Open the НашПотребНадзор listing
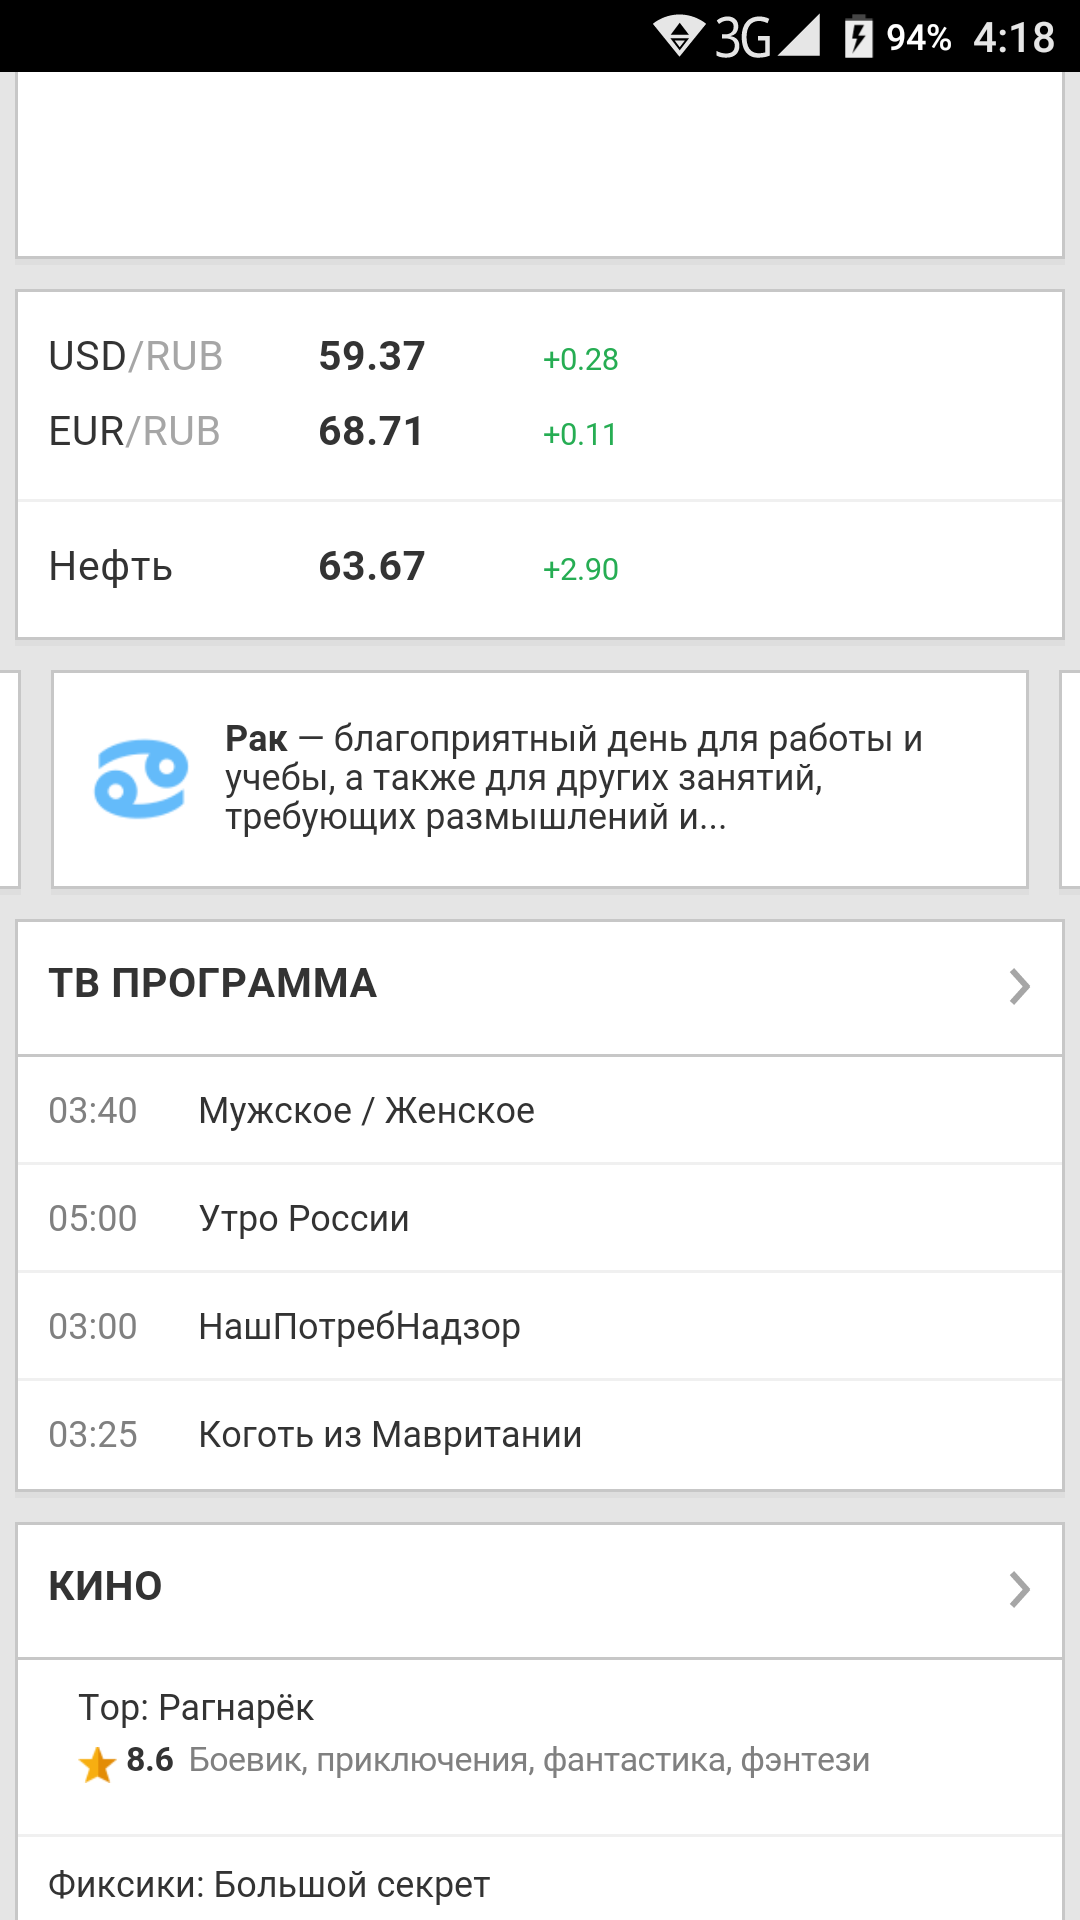The height and width of the screenshot is (1920, 1080). pos(359,1327)
